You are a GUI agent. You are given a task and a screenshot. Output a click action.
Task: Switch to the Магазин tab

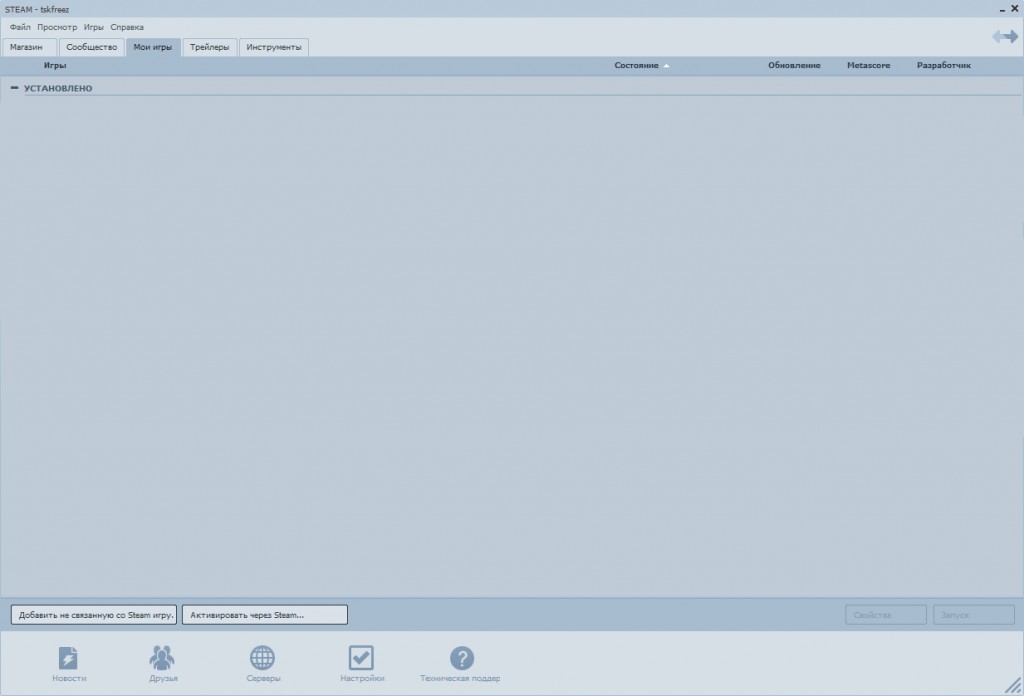(27, 47)
